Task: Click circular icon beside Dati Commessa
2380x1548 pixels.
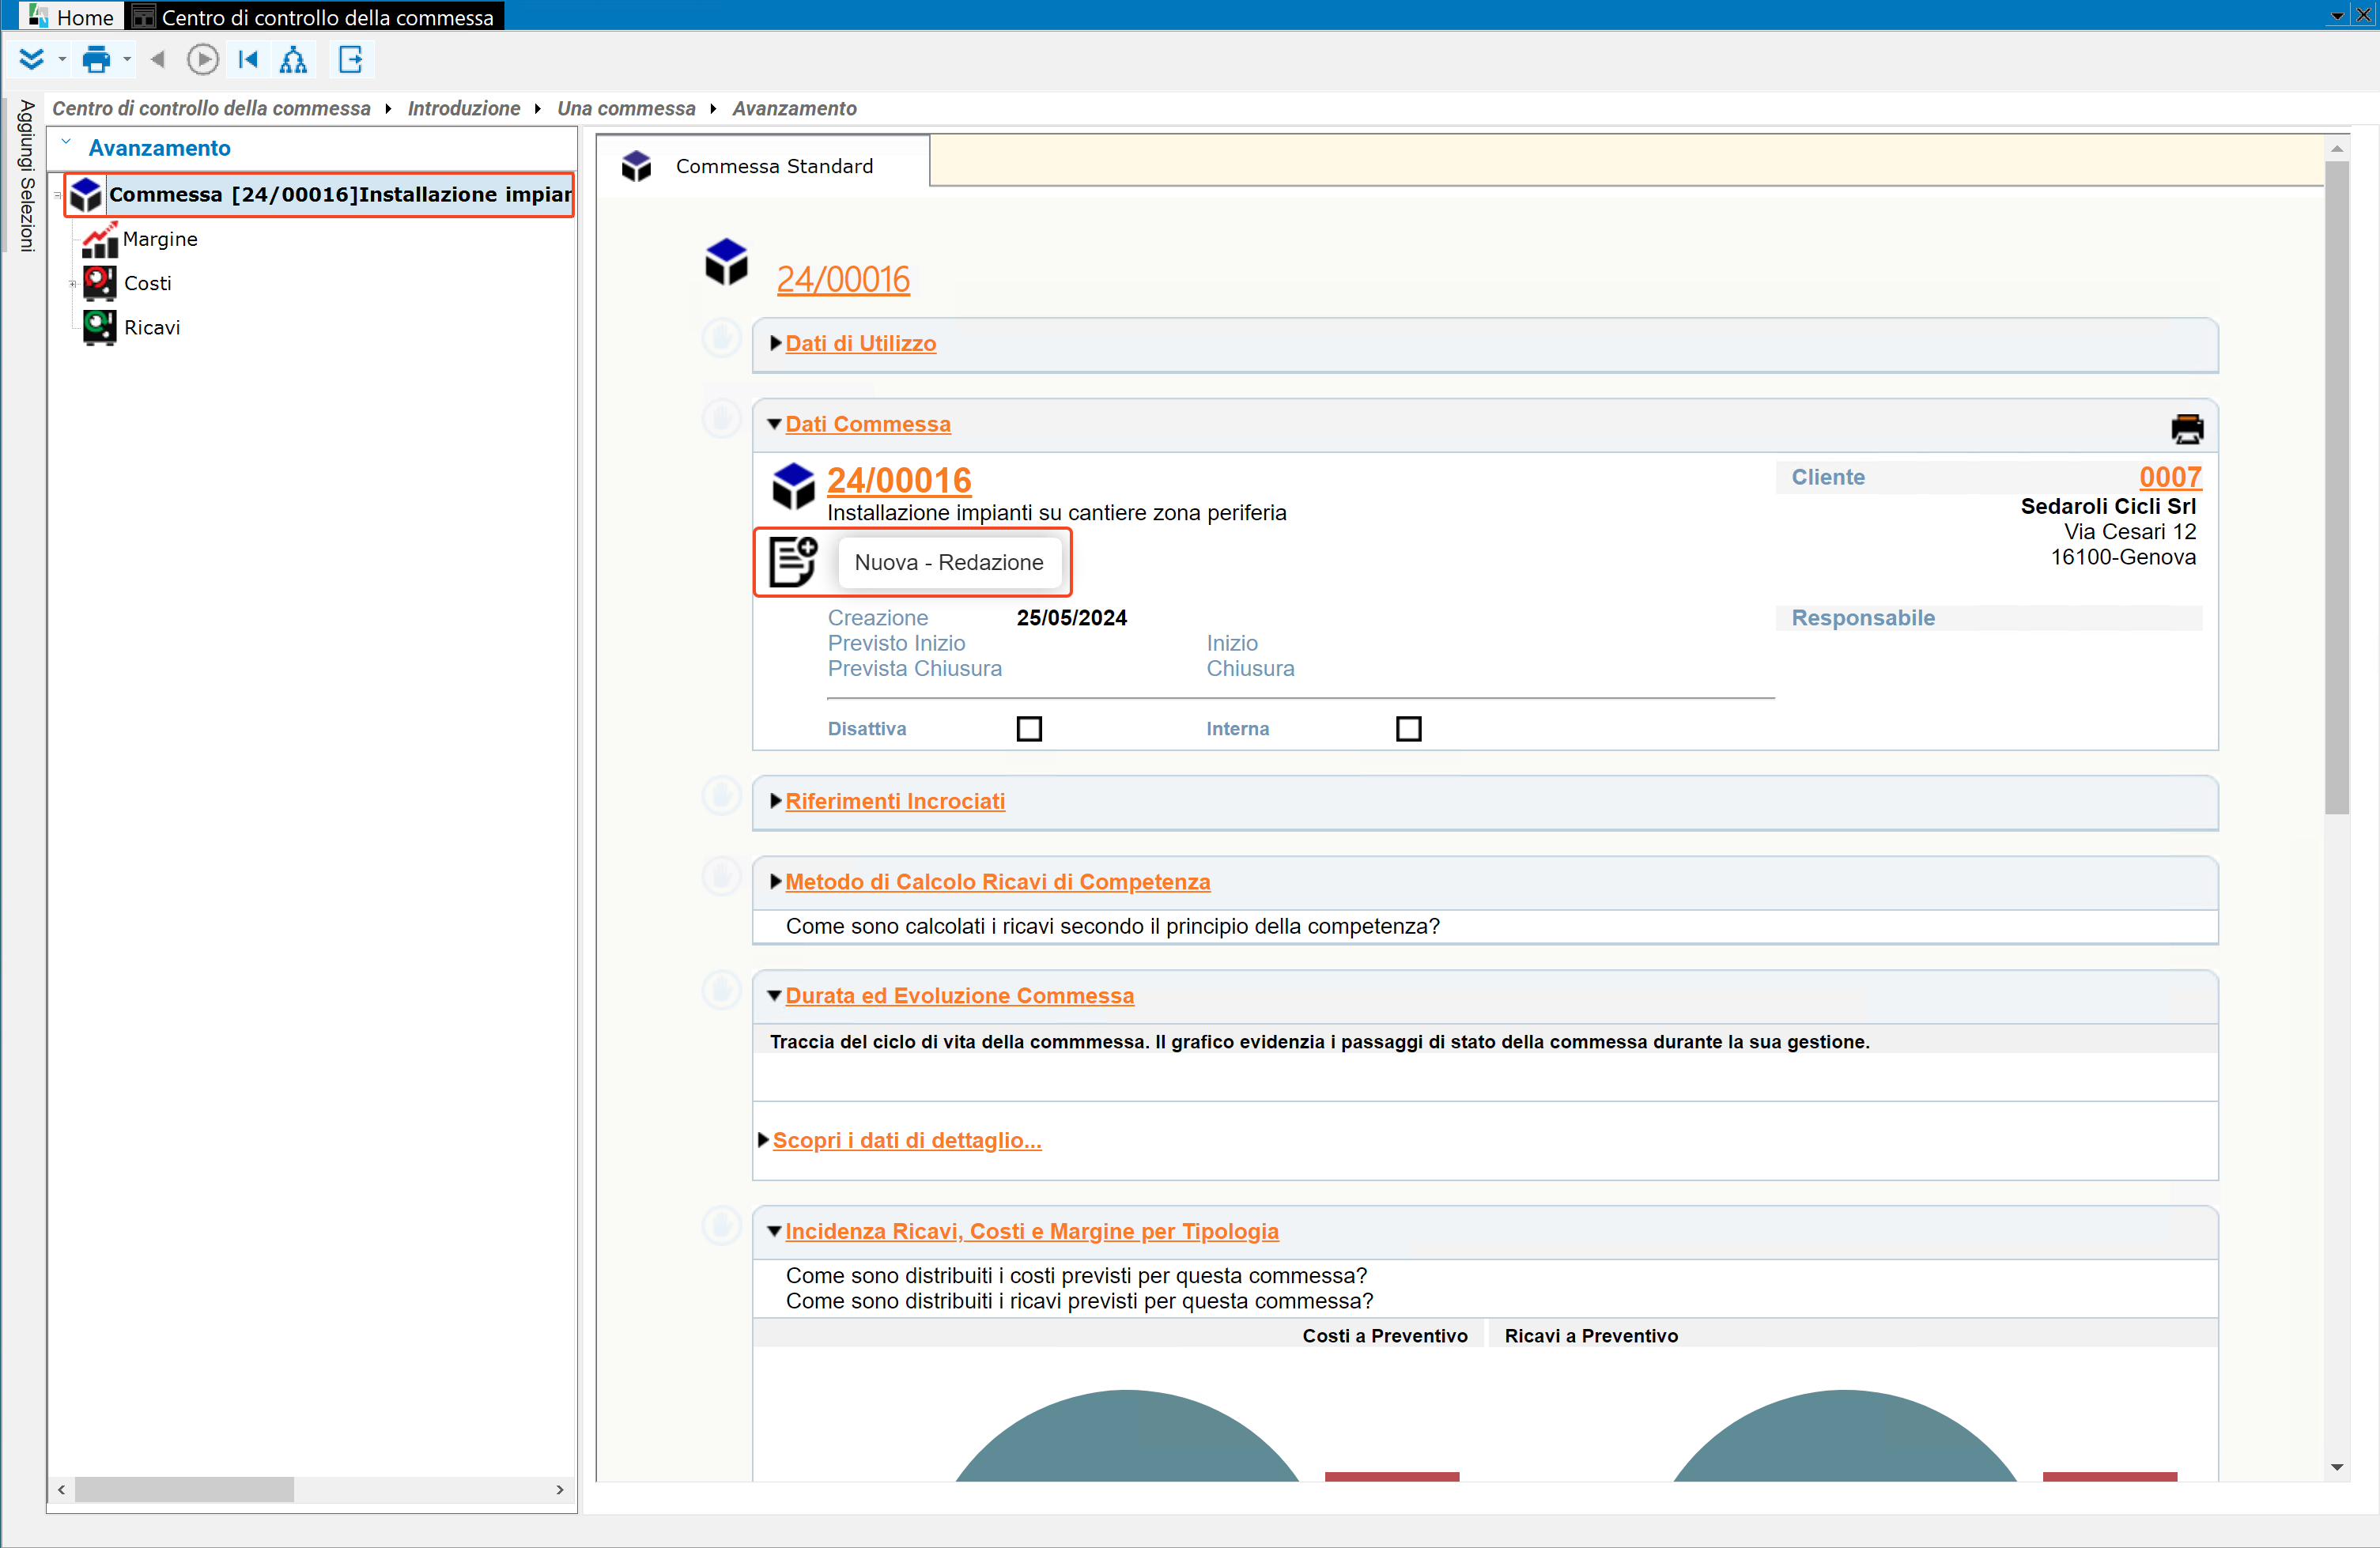Action: [x=721, y=418]
